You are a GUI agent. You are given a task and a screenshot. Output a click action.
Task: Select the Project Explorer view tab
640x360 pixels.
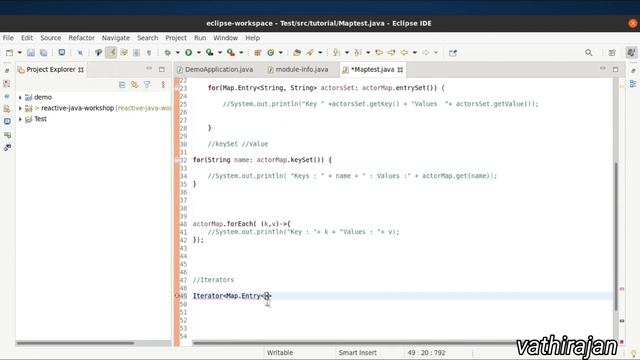pos(51,70)
